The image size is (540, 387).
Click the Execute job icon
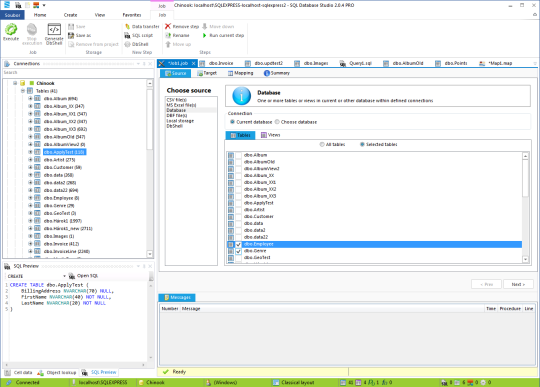coord(11,30)
